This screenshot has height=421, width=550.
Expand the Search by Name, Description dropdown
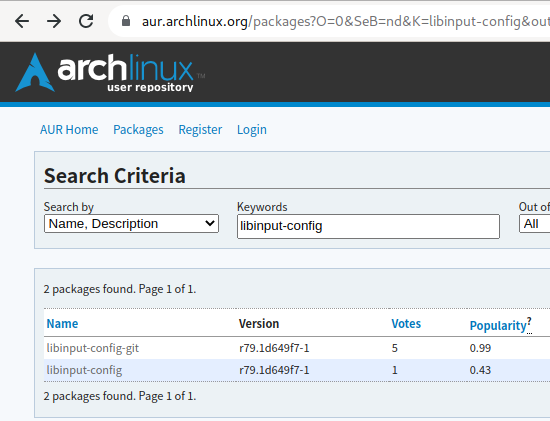click(132, 224)
